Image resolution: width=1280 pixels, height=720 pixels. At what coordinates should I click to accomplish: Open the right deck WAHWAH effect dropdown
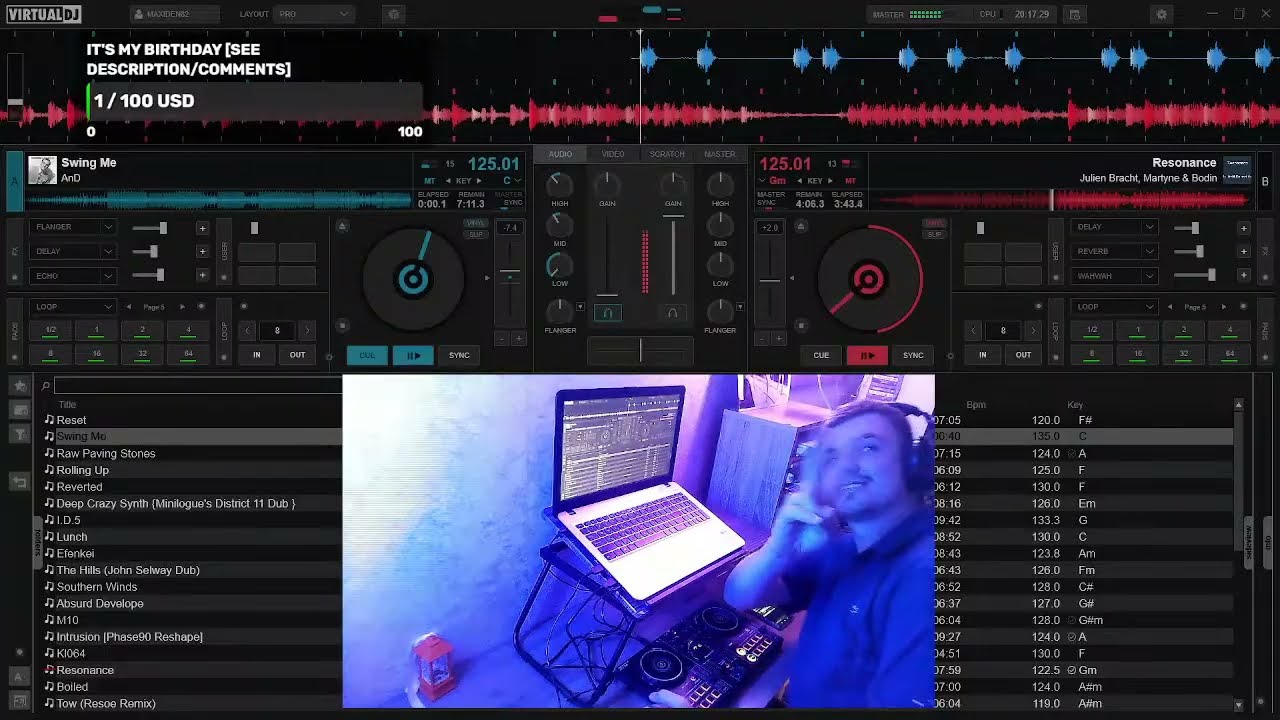(x=1114, y=275)
